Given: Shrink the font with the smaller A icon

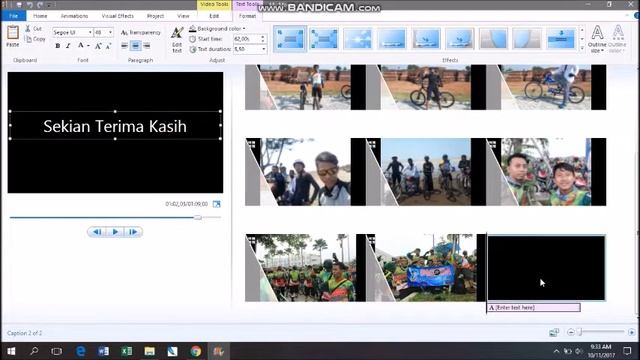Looking at the screenshot, I should [108, 46].
